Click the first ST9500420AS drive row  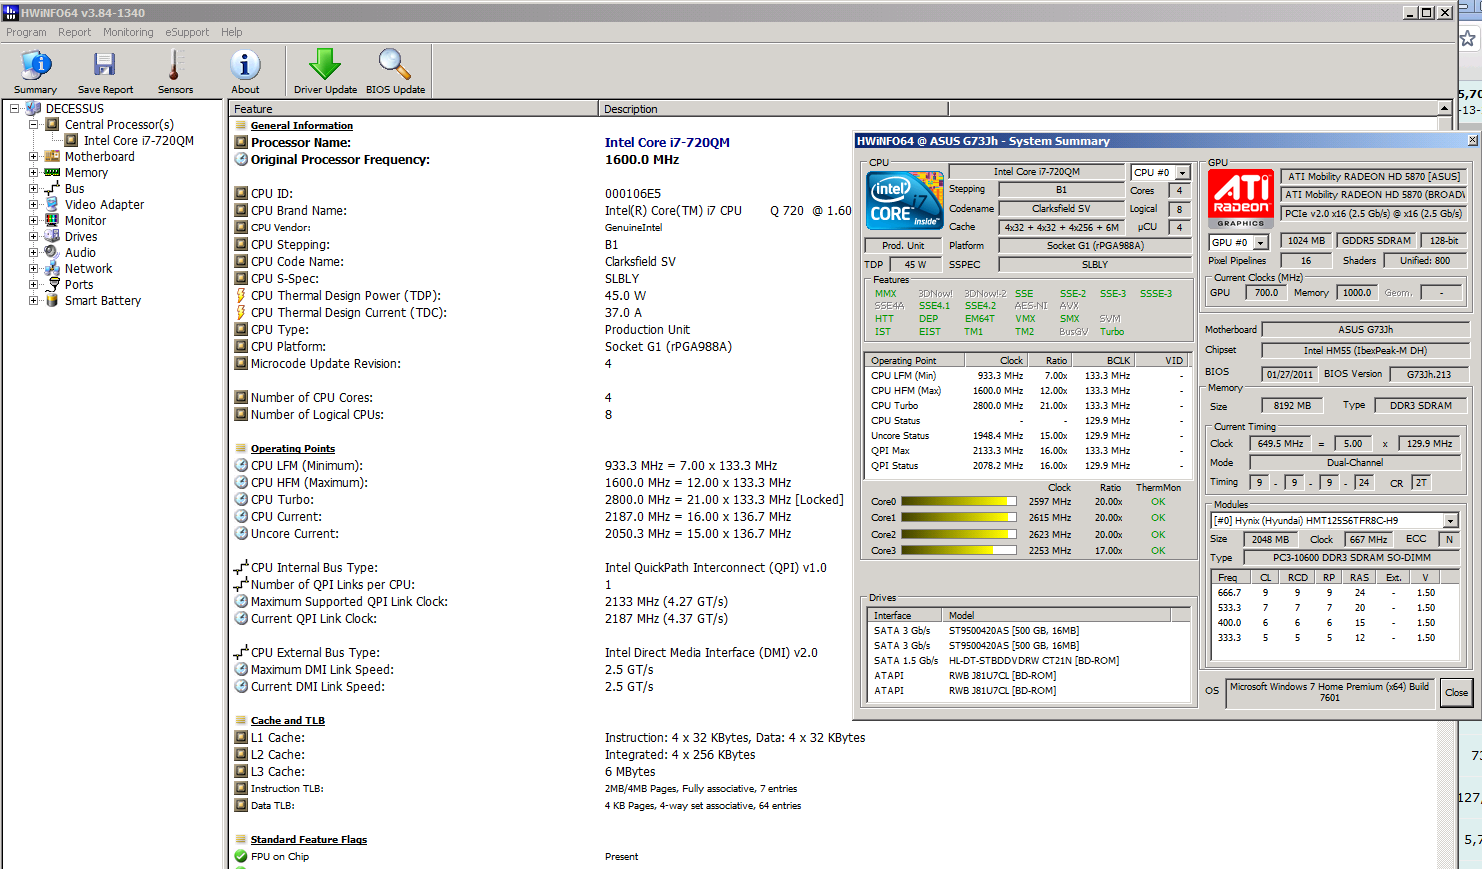click(x=1029, y=631)
